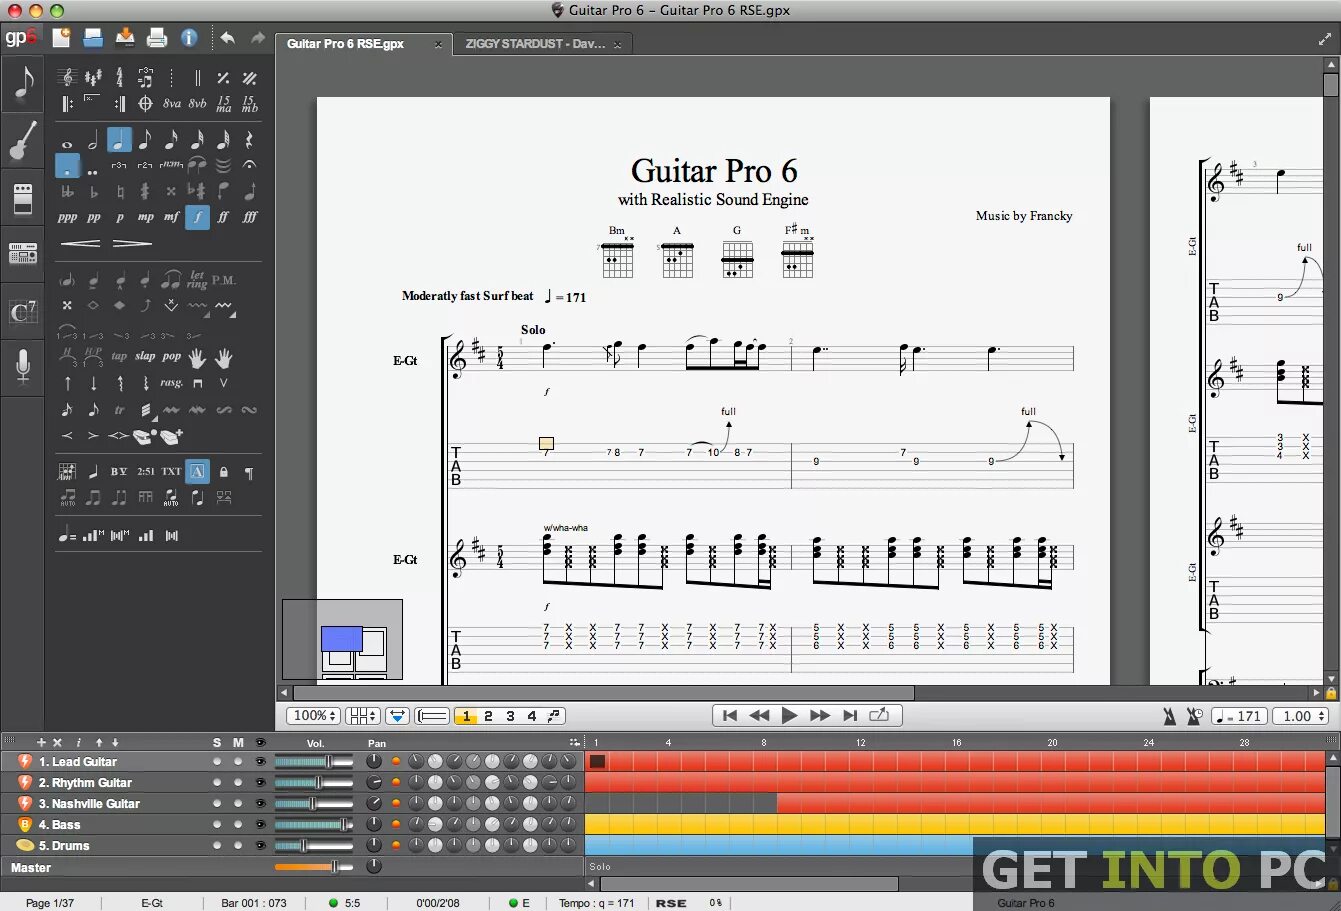Enable multi-voice editing mode
This screenshot has width=1341, height=911.
pyautogui.click(x=554, y=716)
